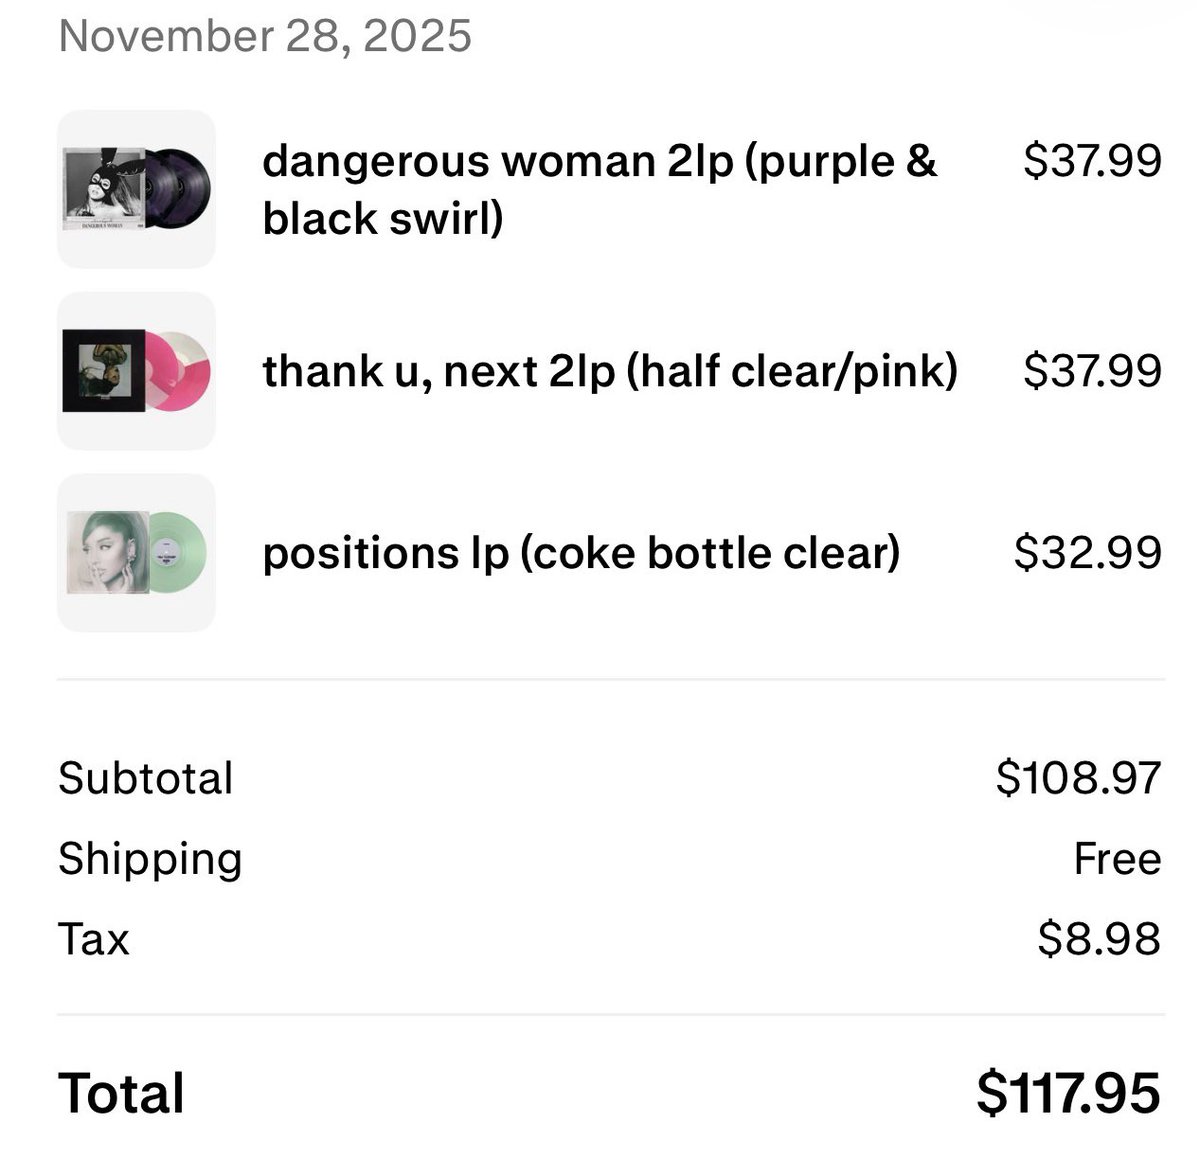Click the $117.95 total amount
This screenshot has width=1200, height=1158.
coord(1068,1093)
